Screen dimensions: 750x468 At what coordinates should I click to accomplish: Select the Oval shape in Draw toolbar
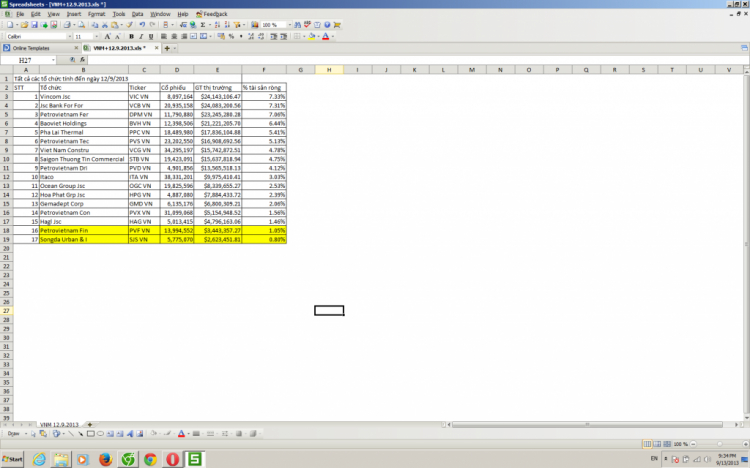(100, 434)
